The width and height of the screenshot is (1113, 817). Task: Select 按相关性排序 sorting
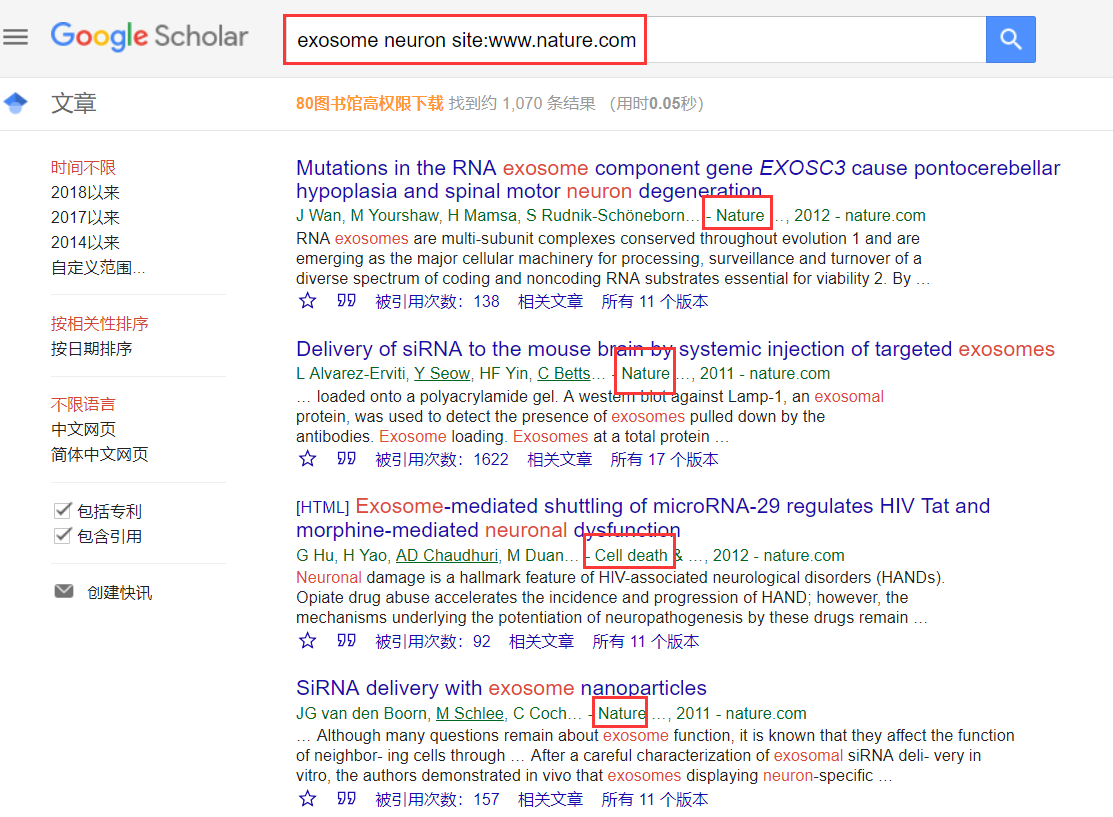point(99,324)
